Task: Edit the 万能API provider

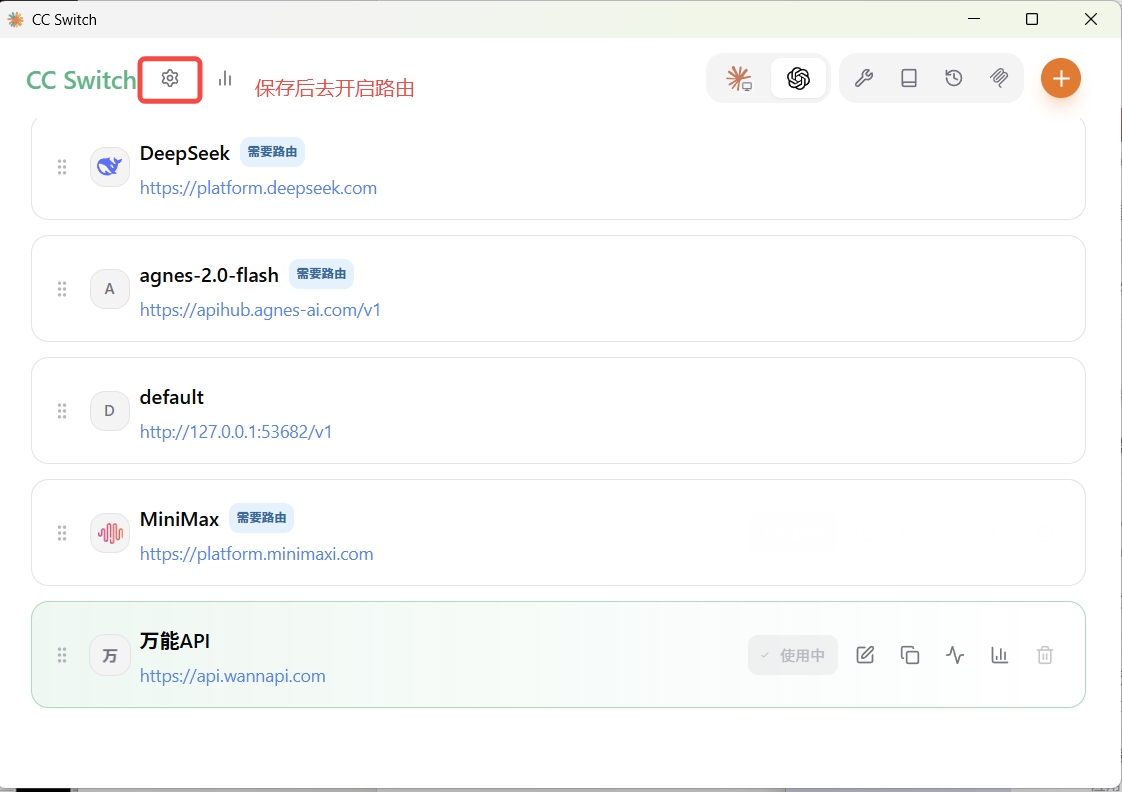Action: (865, 655)
